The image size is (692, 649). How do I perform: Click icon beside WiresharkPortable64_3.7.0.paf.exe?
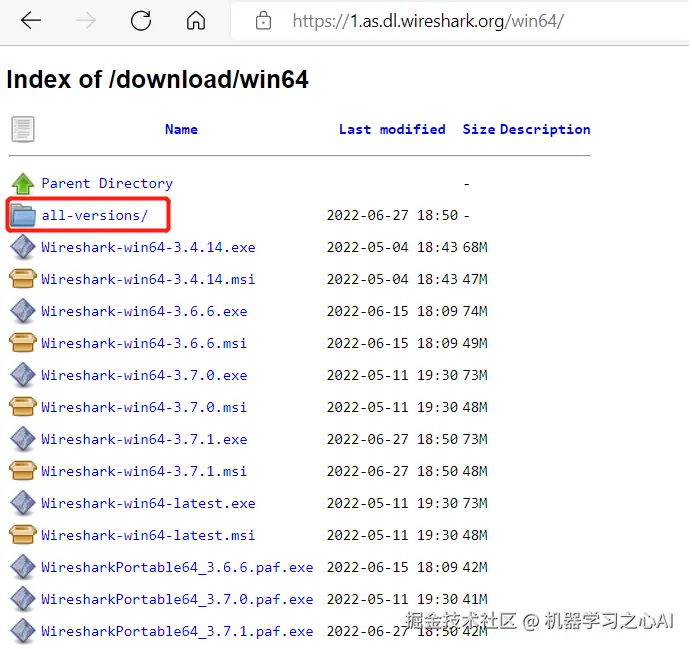(x=23, y=599)
